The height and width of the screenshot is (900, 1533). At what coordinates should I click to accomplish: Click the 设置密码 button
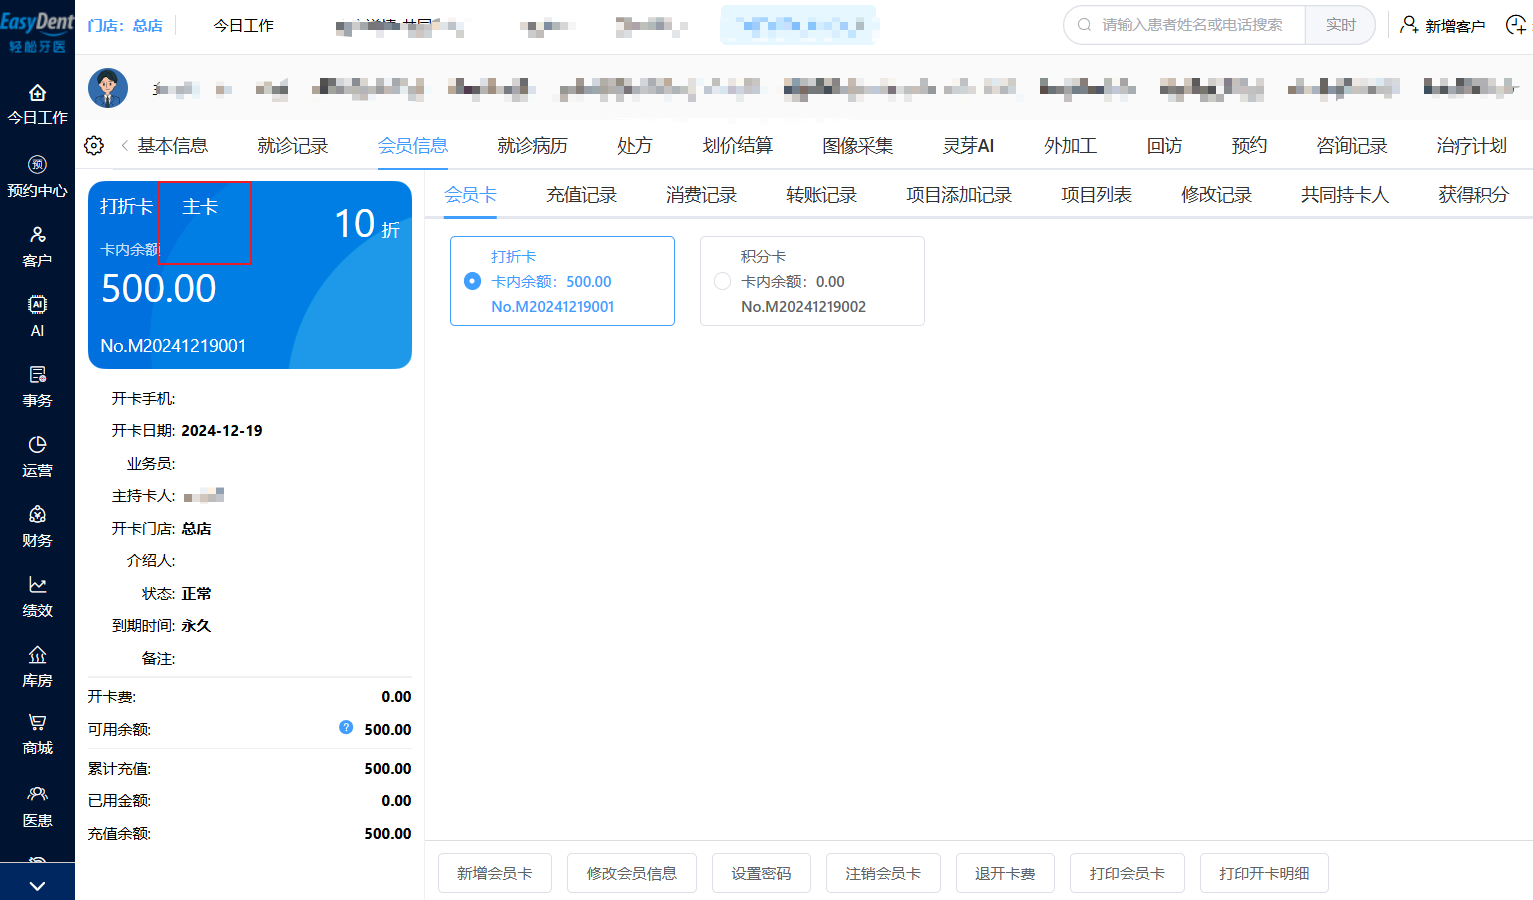click(x=761, y=873)
